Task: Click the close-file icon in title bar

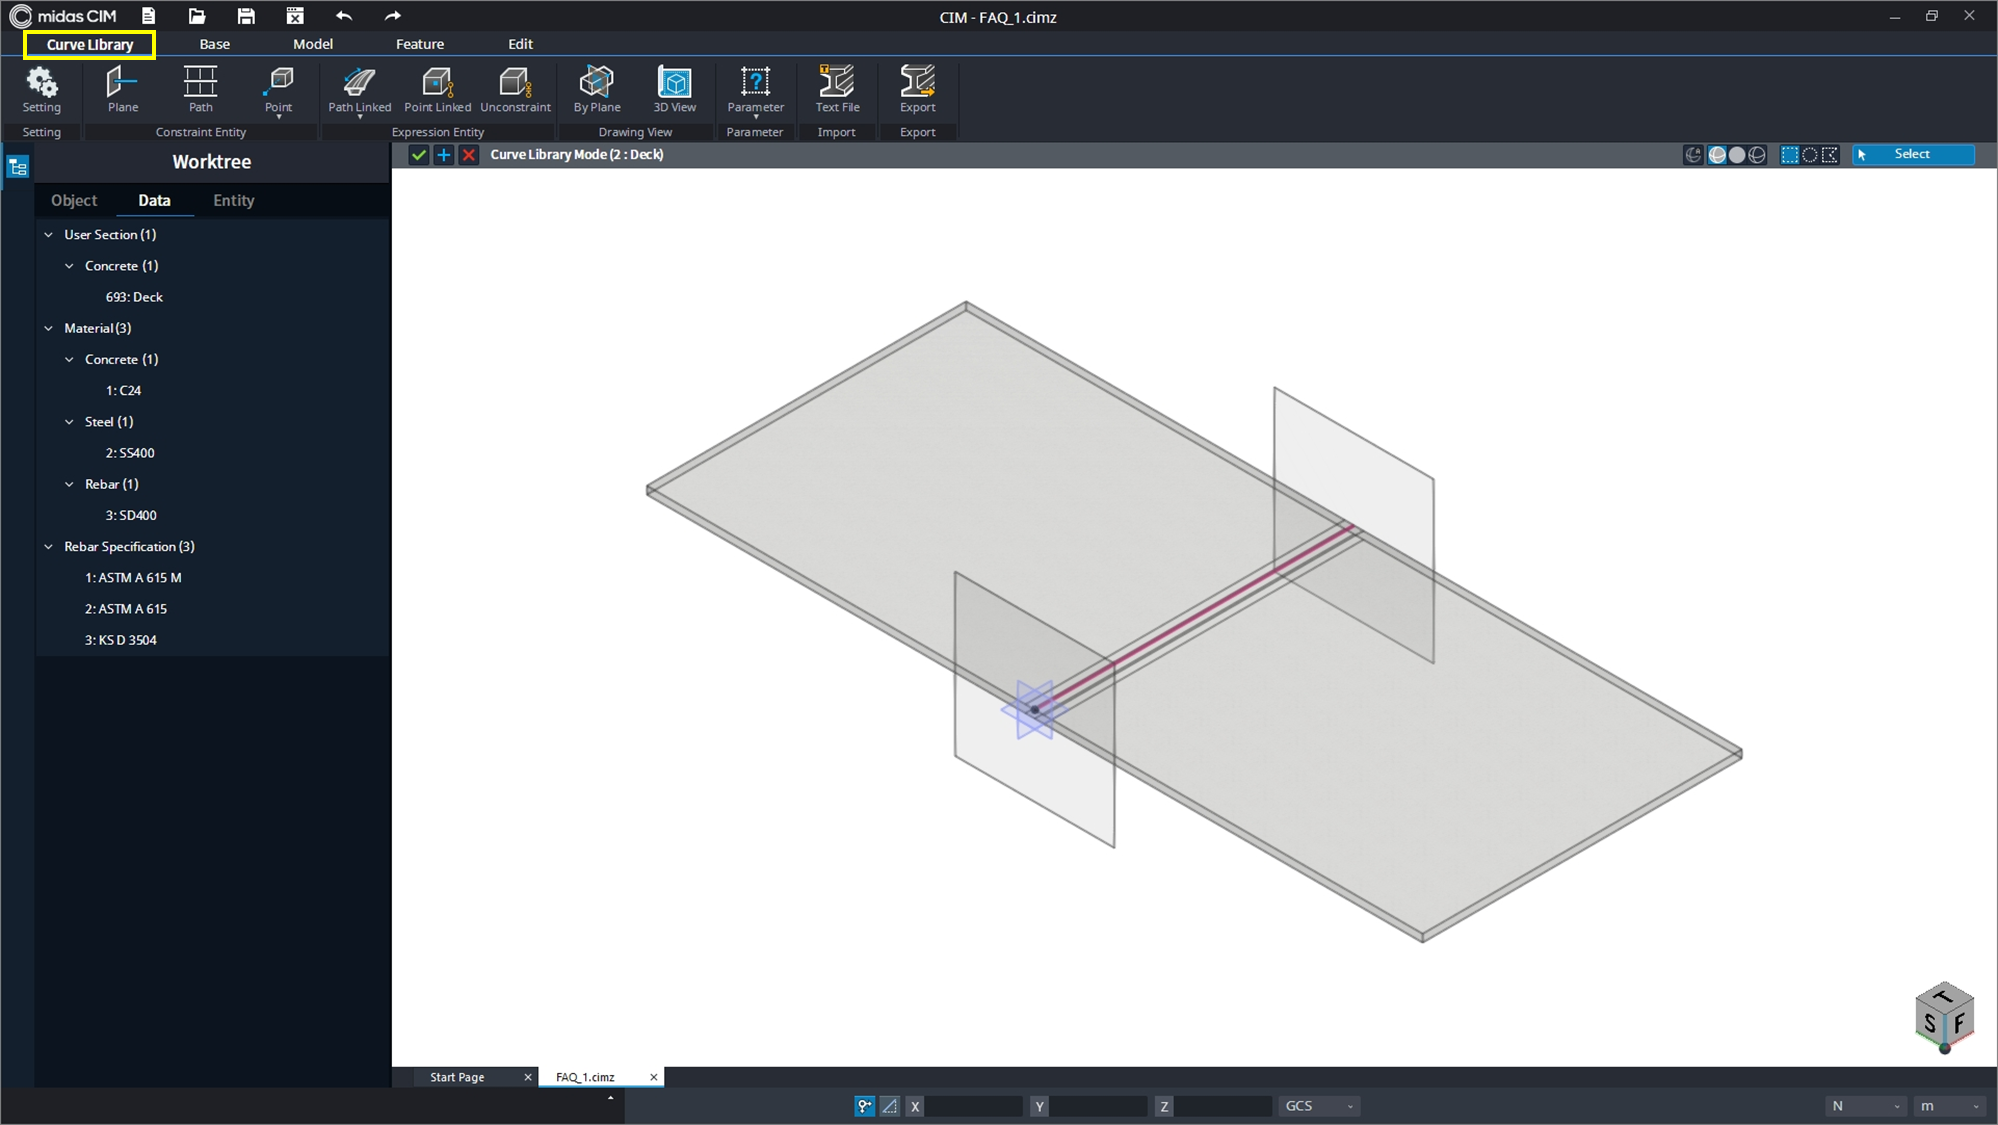Action: (x=295, y=16)
